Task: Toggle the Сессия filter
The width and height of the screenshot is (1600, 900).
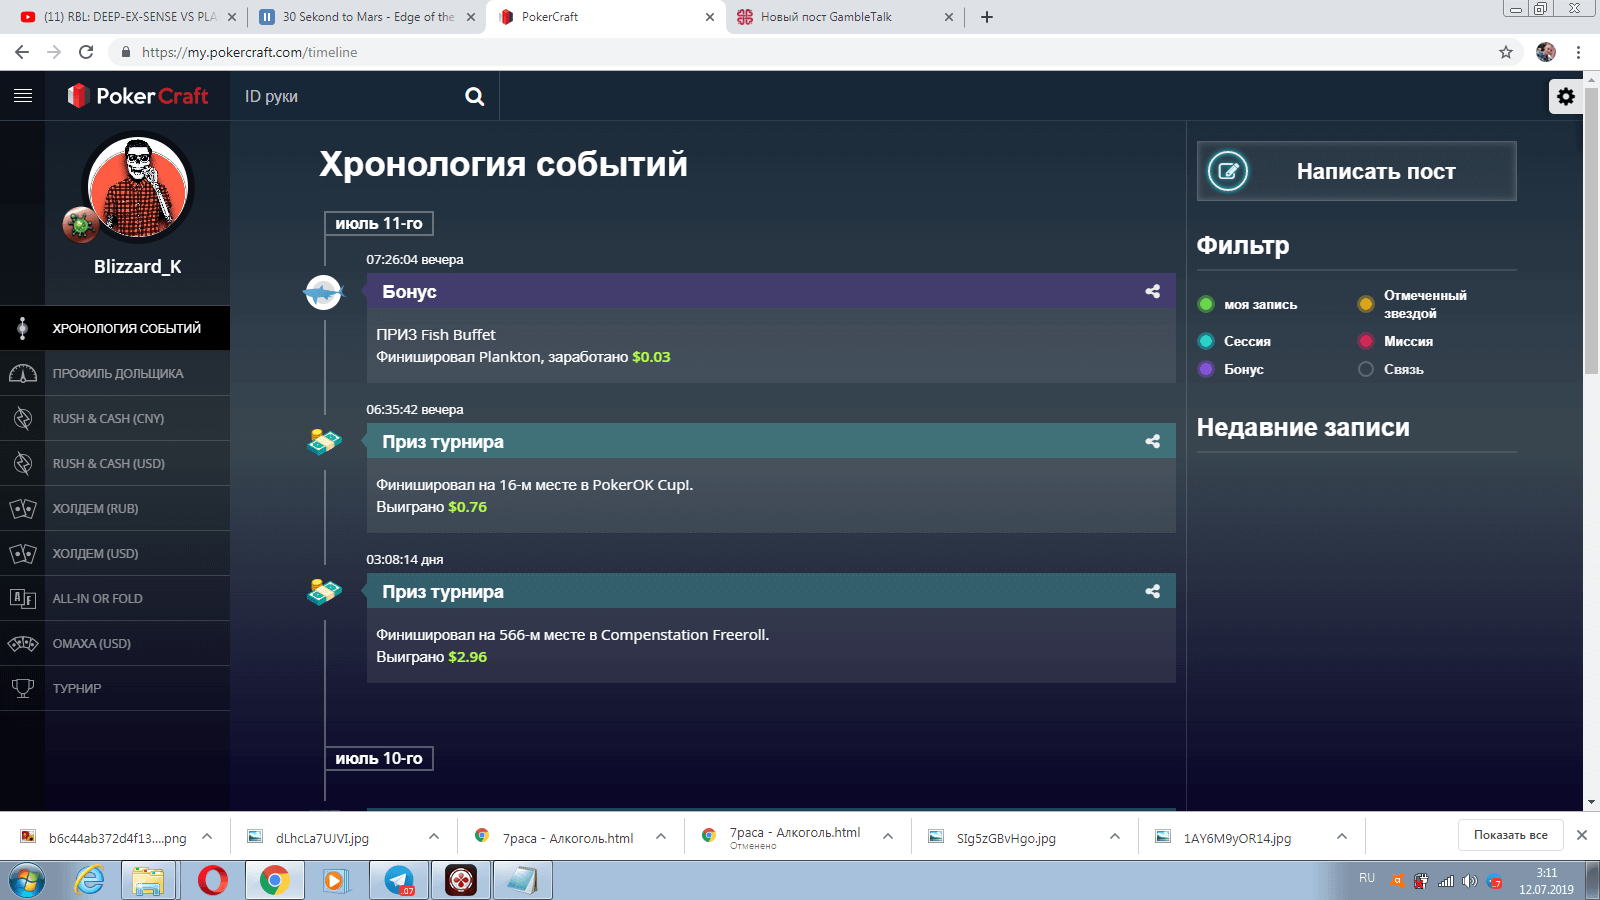Action: [x=1235, y=341]
